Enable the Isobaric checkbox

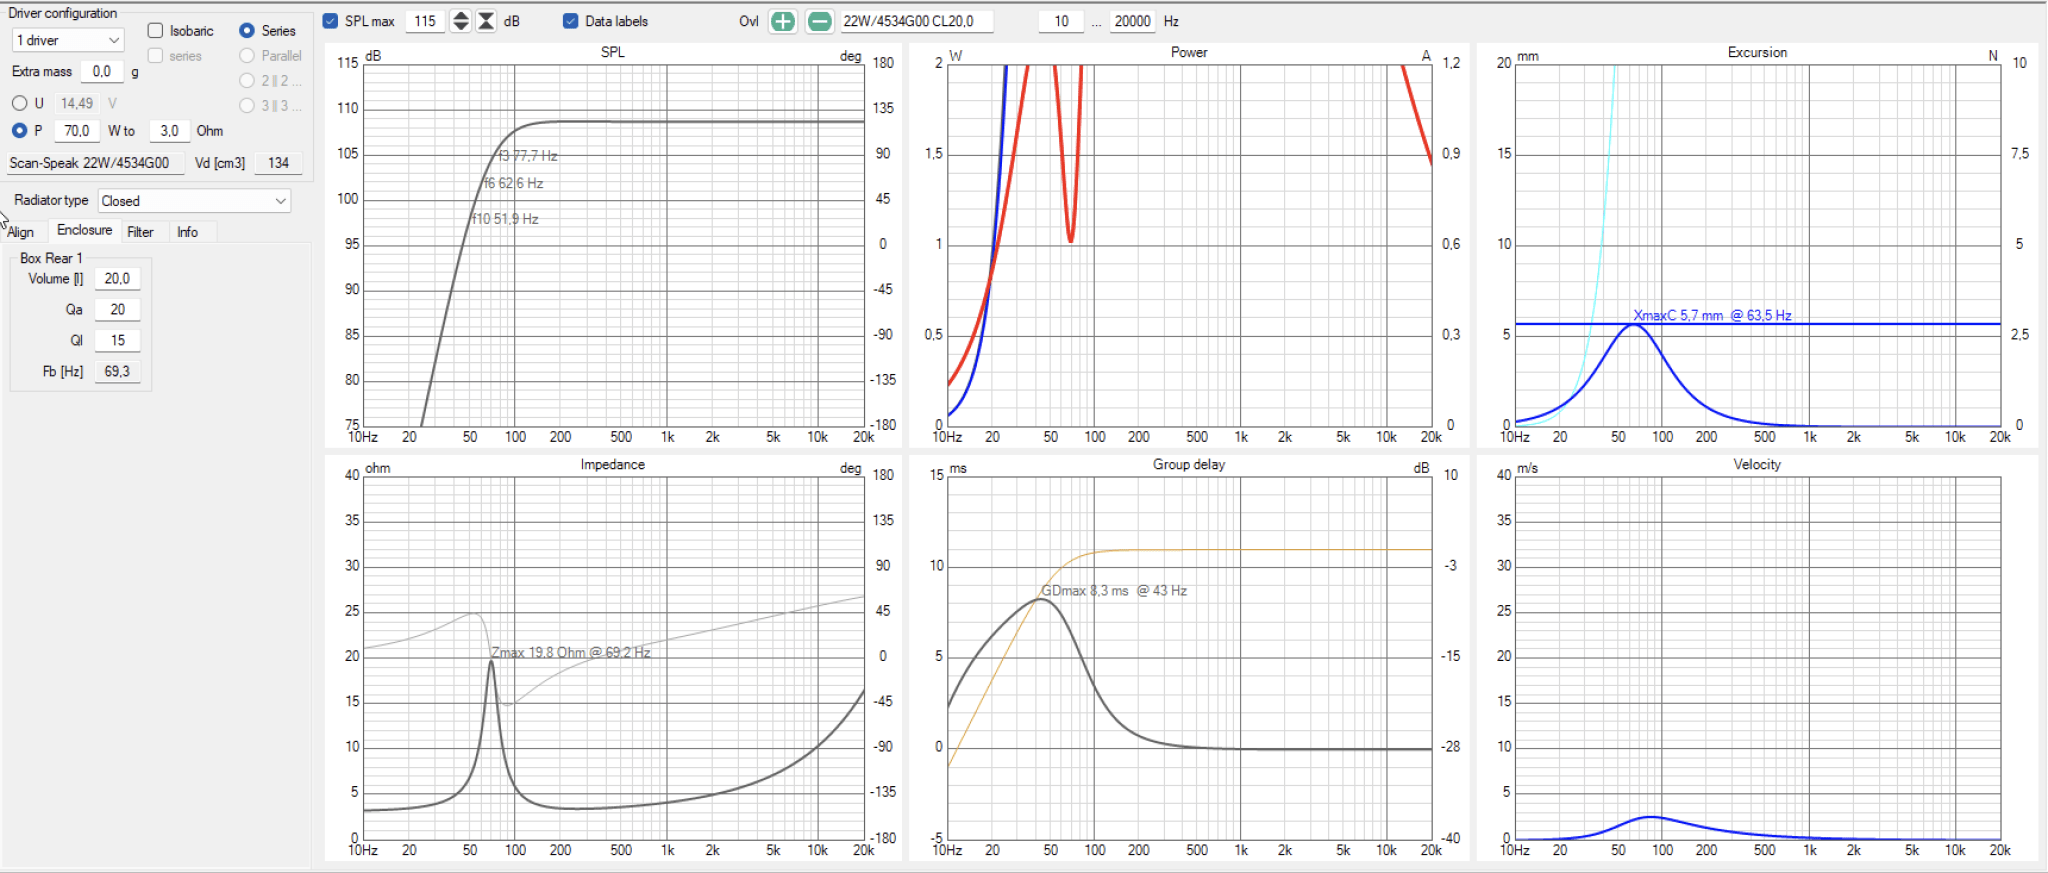click(x=155, y=31)
